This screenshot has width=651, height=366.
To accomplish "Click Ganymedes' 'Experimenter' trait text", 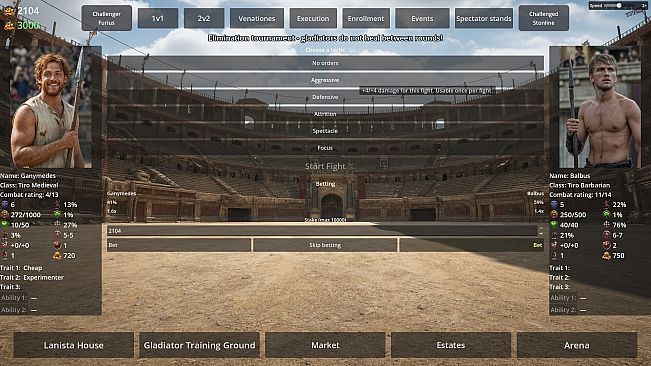I will pos(44,278).
